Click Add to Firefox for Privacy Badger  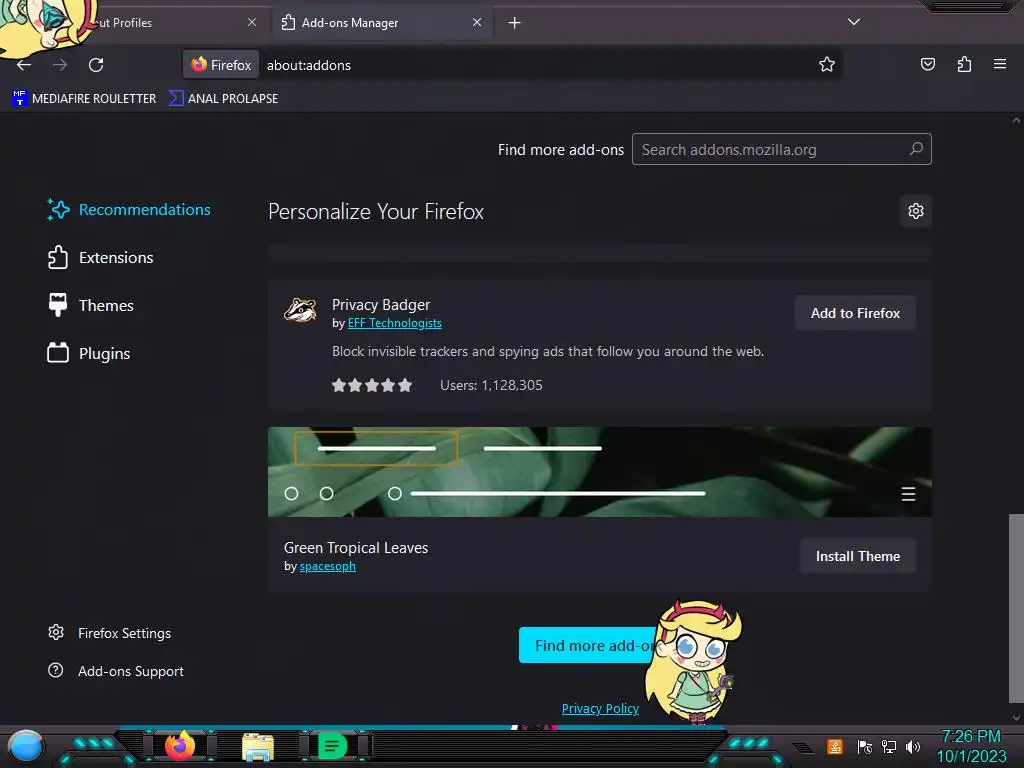tap(855, 313)
